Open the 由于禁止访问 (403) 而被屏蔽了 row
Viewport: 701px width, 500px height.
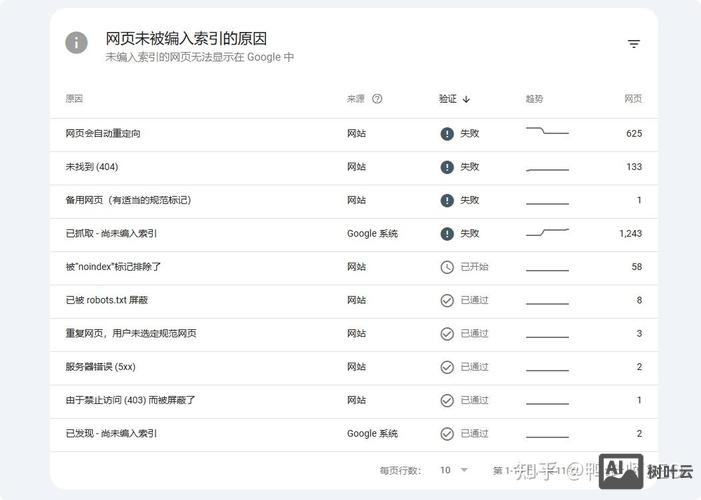point(354,401)
